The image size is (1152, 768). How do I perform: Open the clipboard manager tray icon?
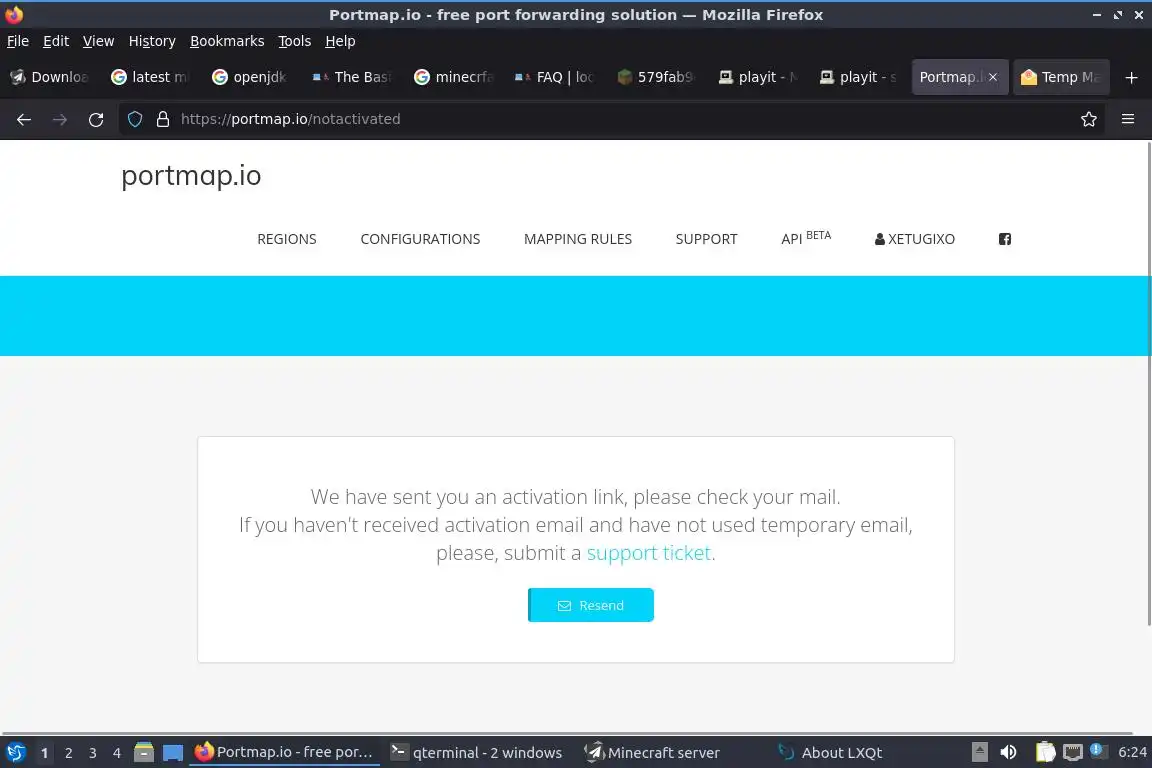(1045, 753)
